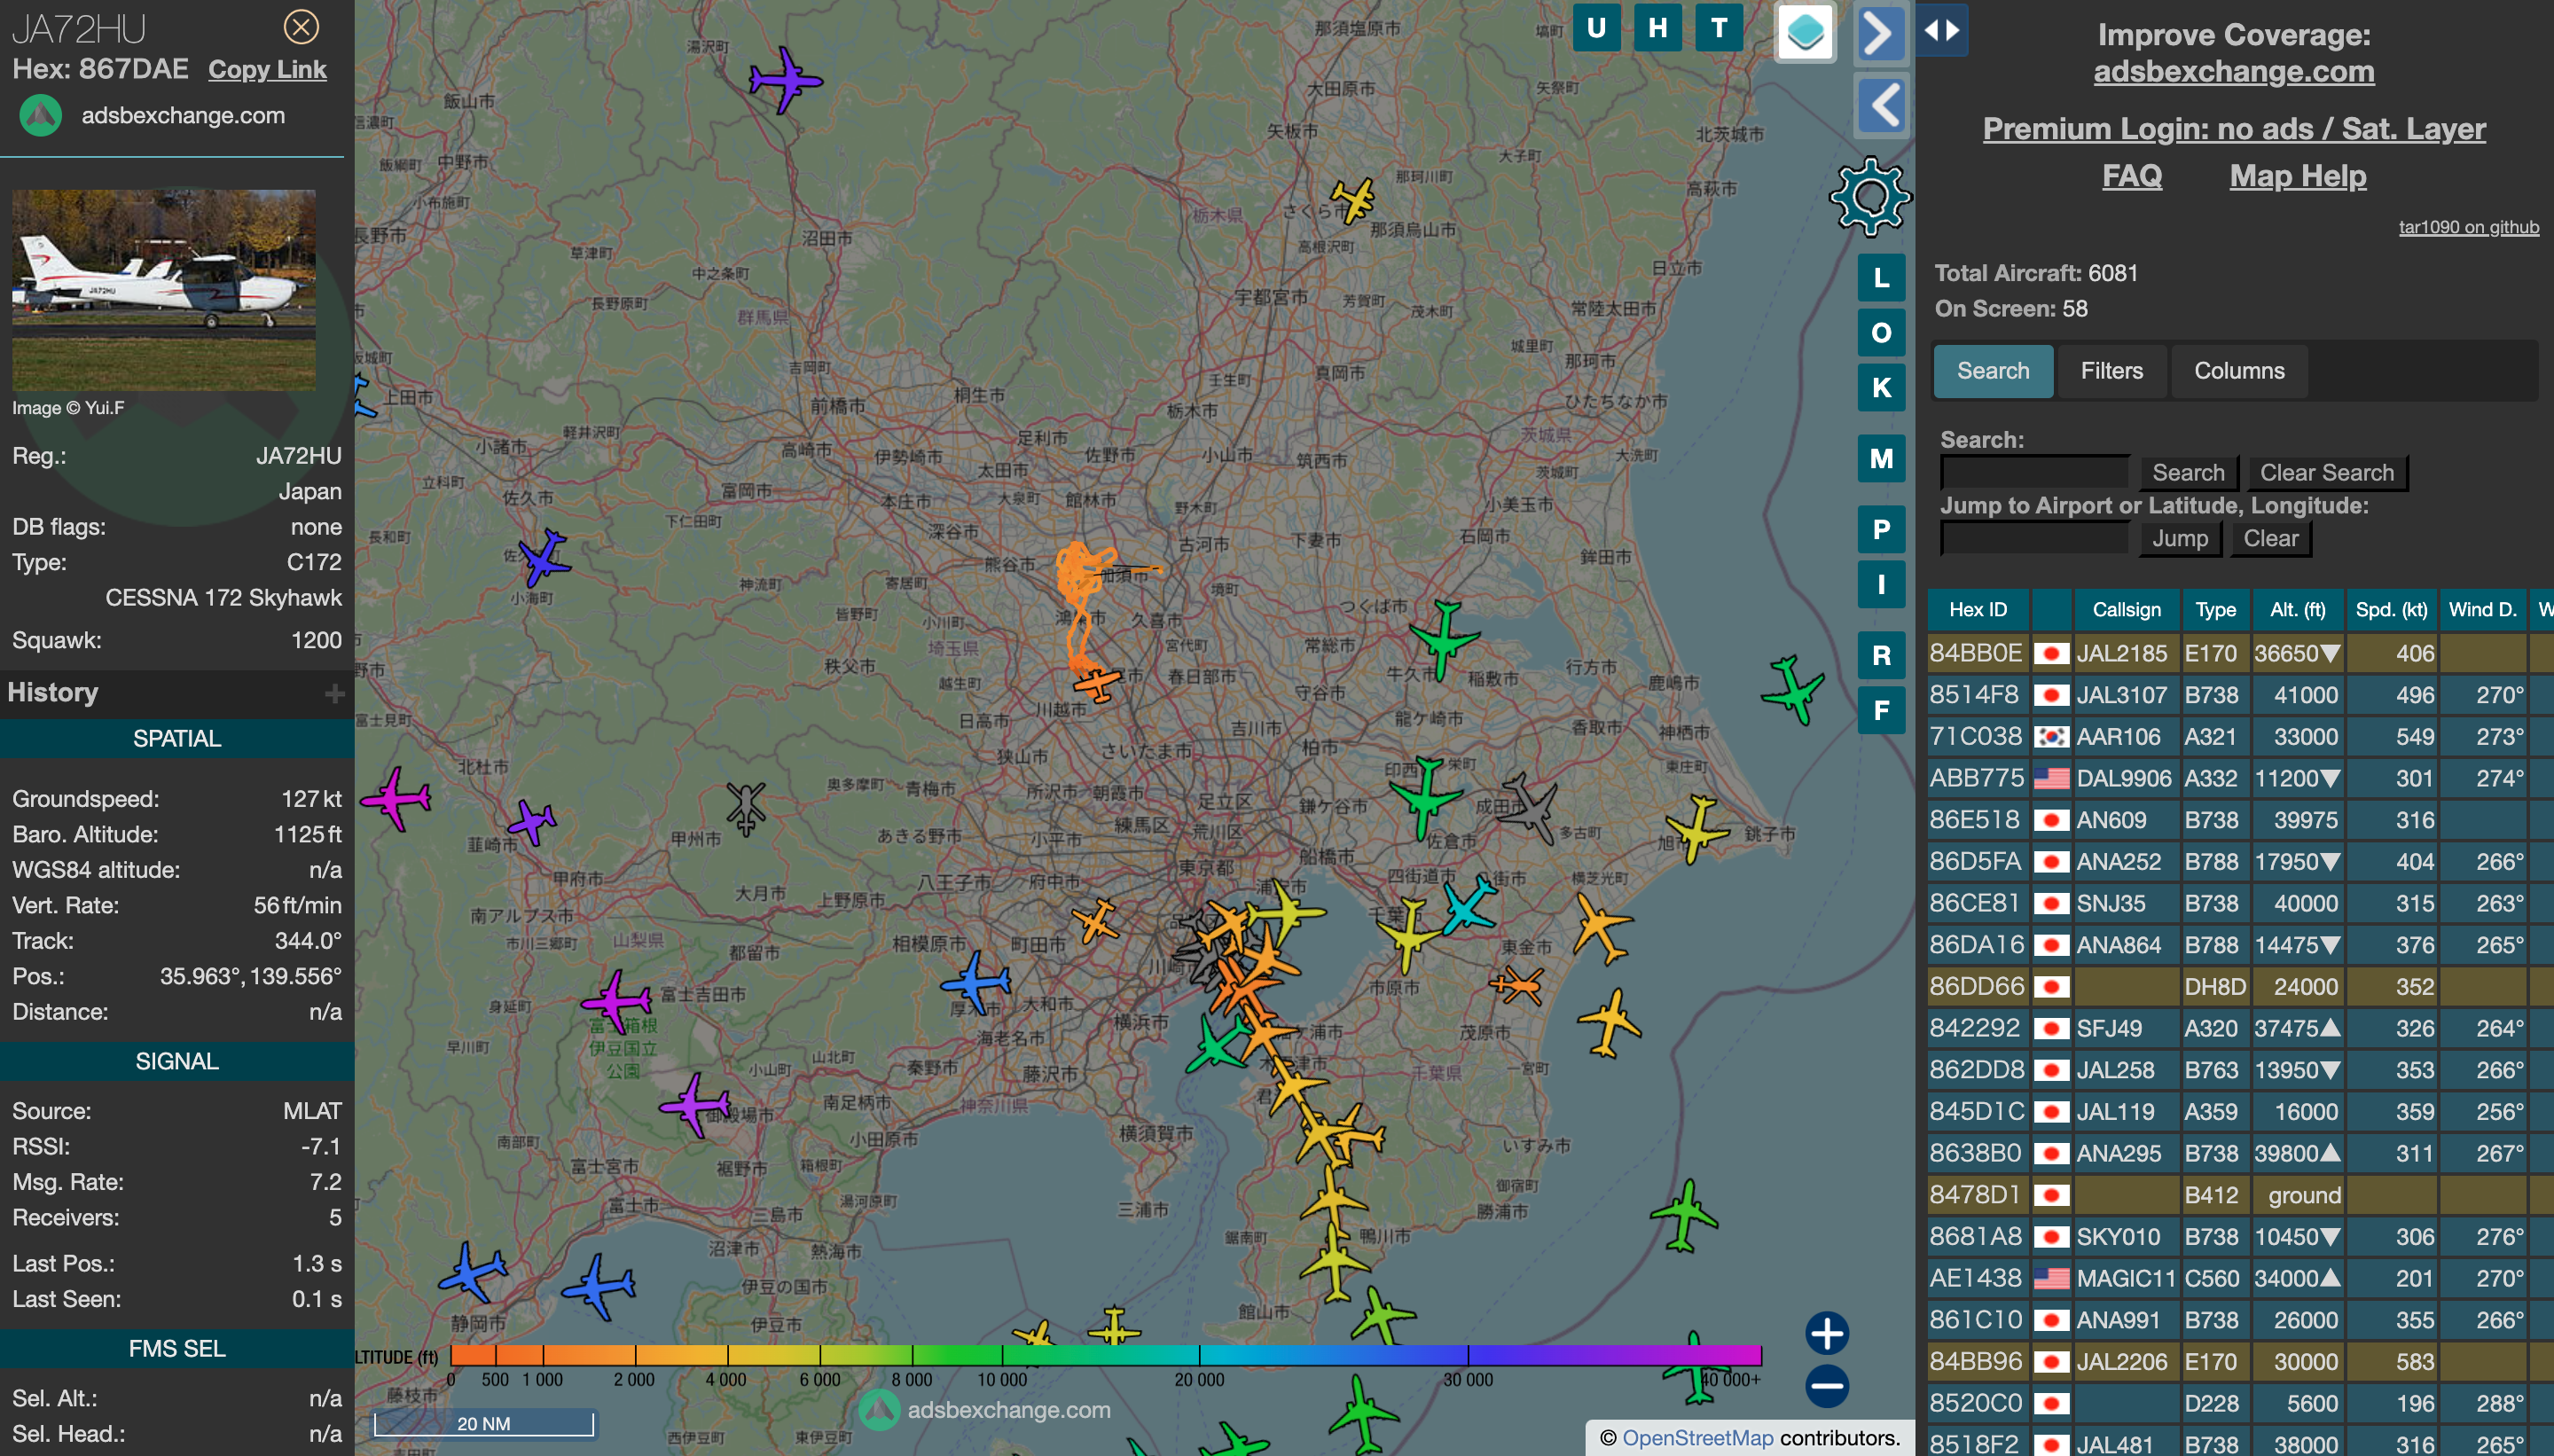Toggle the K map button
Screen dimensions: 2554x1456
coord(1881,387)
